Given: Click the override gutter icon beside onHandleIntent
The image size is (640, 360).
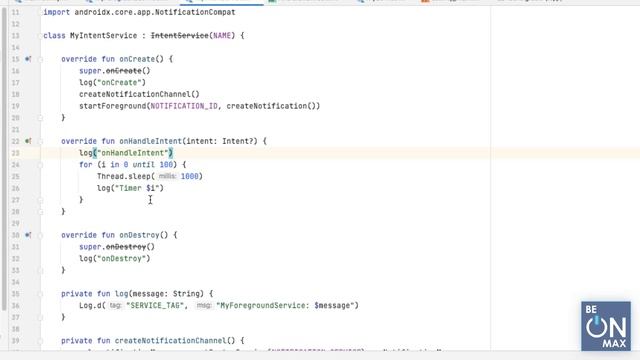Looking at the screenshot, I should pyautogui.click(x=28, y=141).
